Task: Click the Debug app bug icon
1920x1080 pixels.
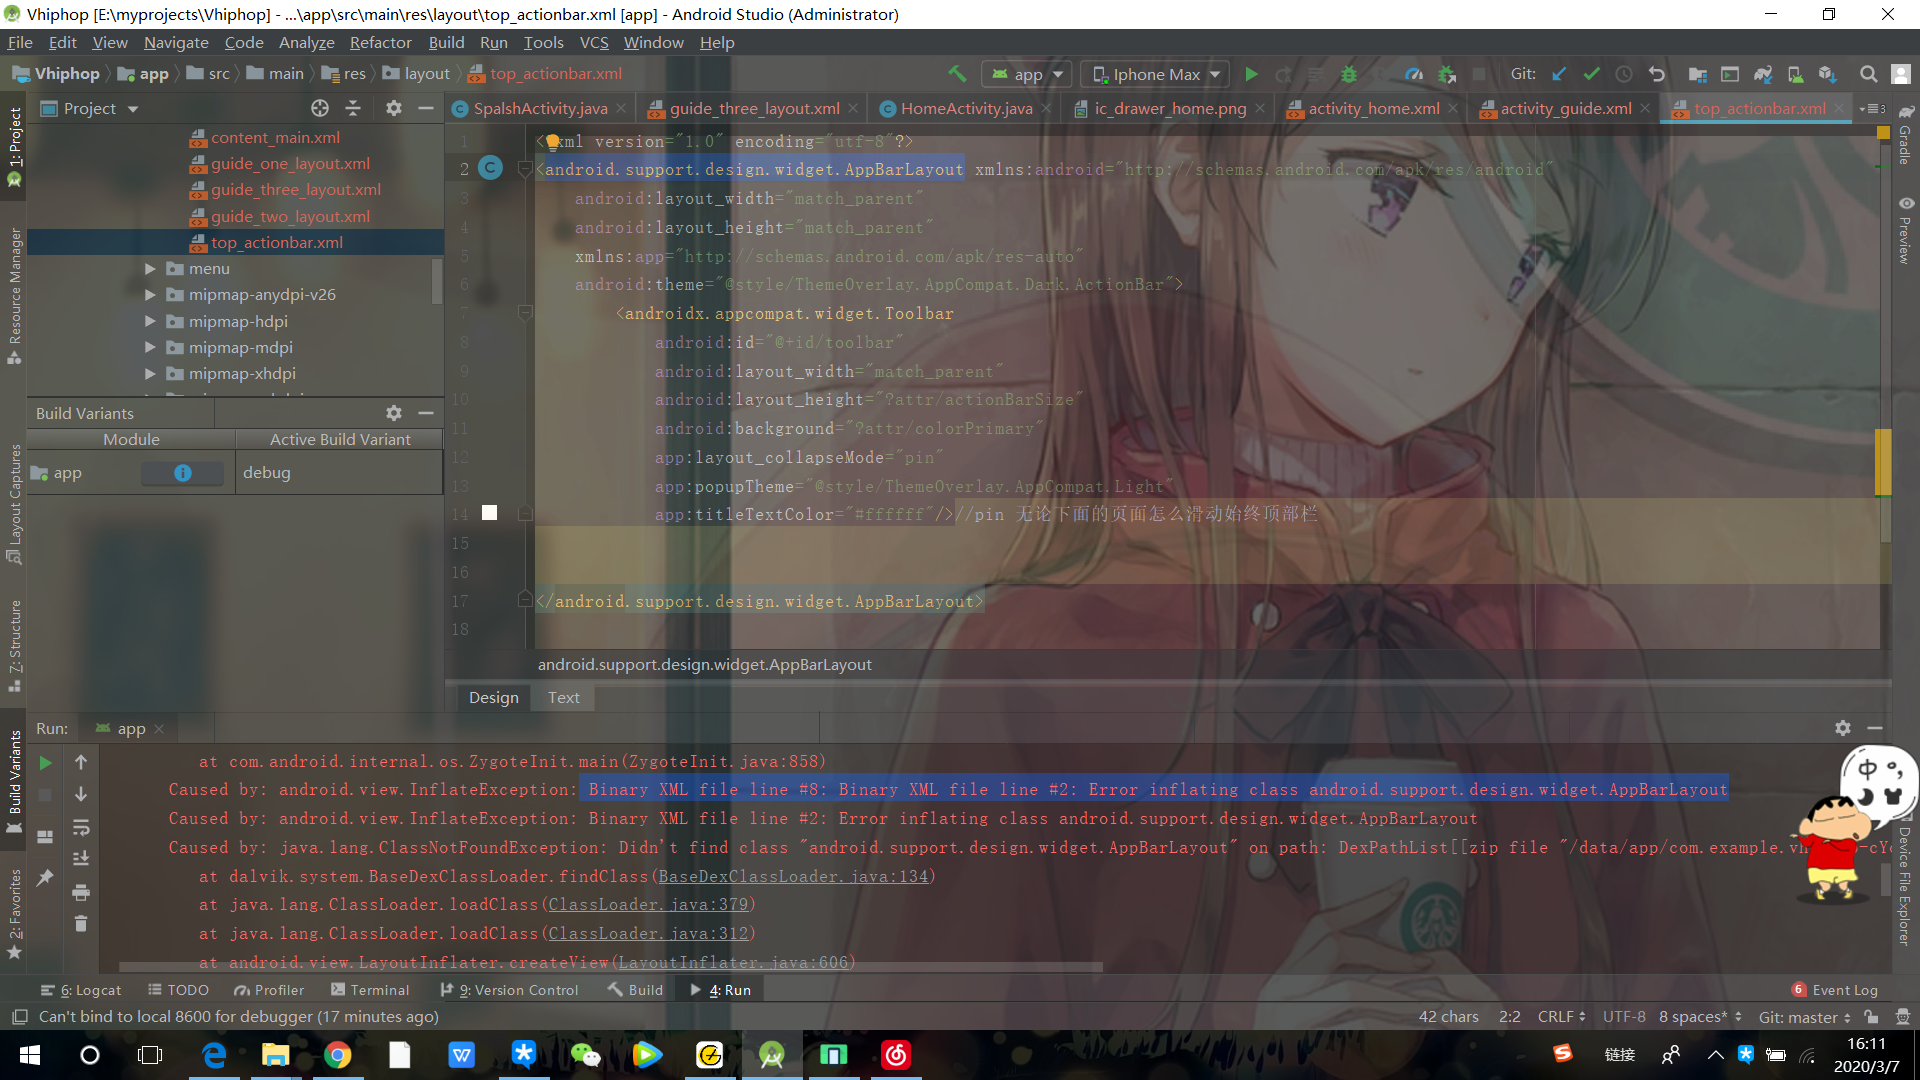Action: click(x=1349, y=74)
